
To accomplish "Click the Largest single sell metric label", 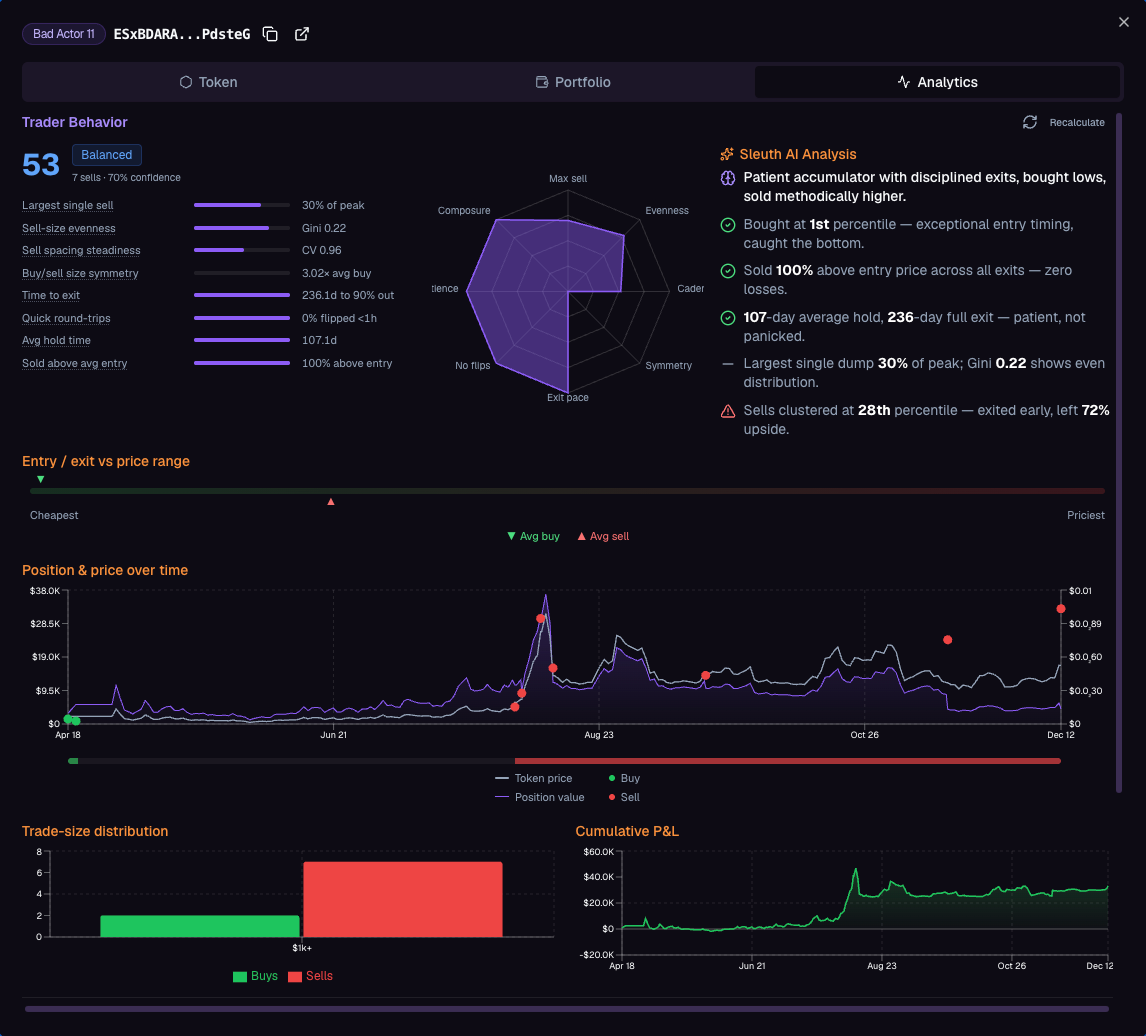I will coord(67,205).
